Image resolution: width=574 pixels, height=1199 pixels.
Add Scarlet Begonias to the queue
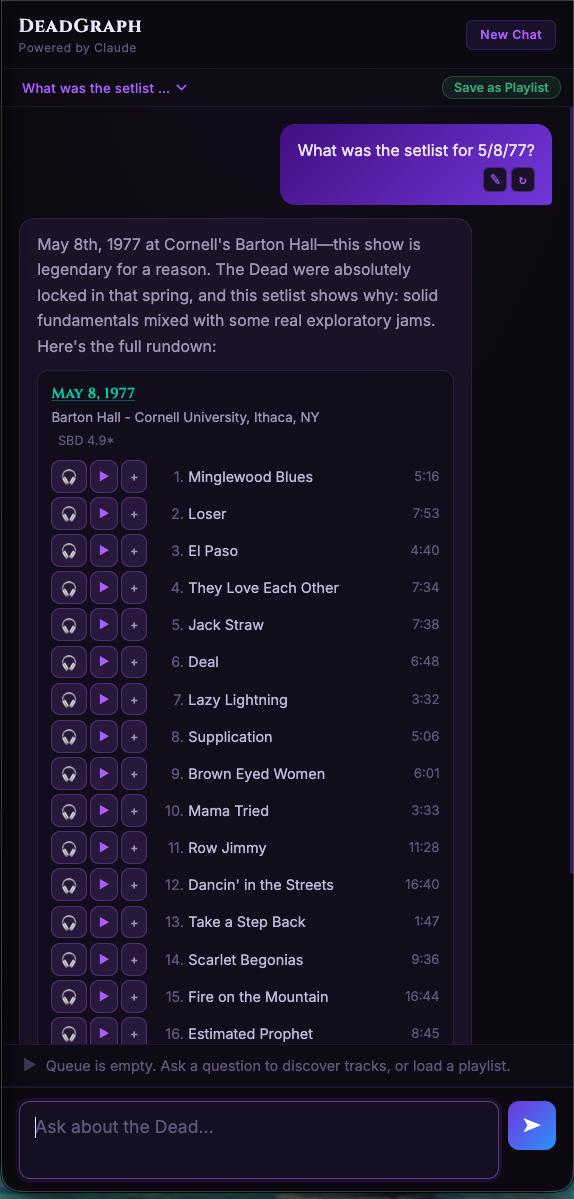[134, 960]
